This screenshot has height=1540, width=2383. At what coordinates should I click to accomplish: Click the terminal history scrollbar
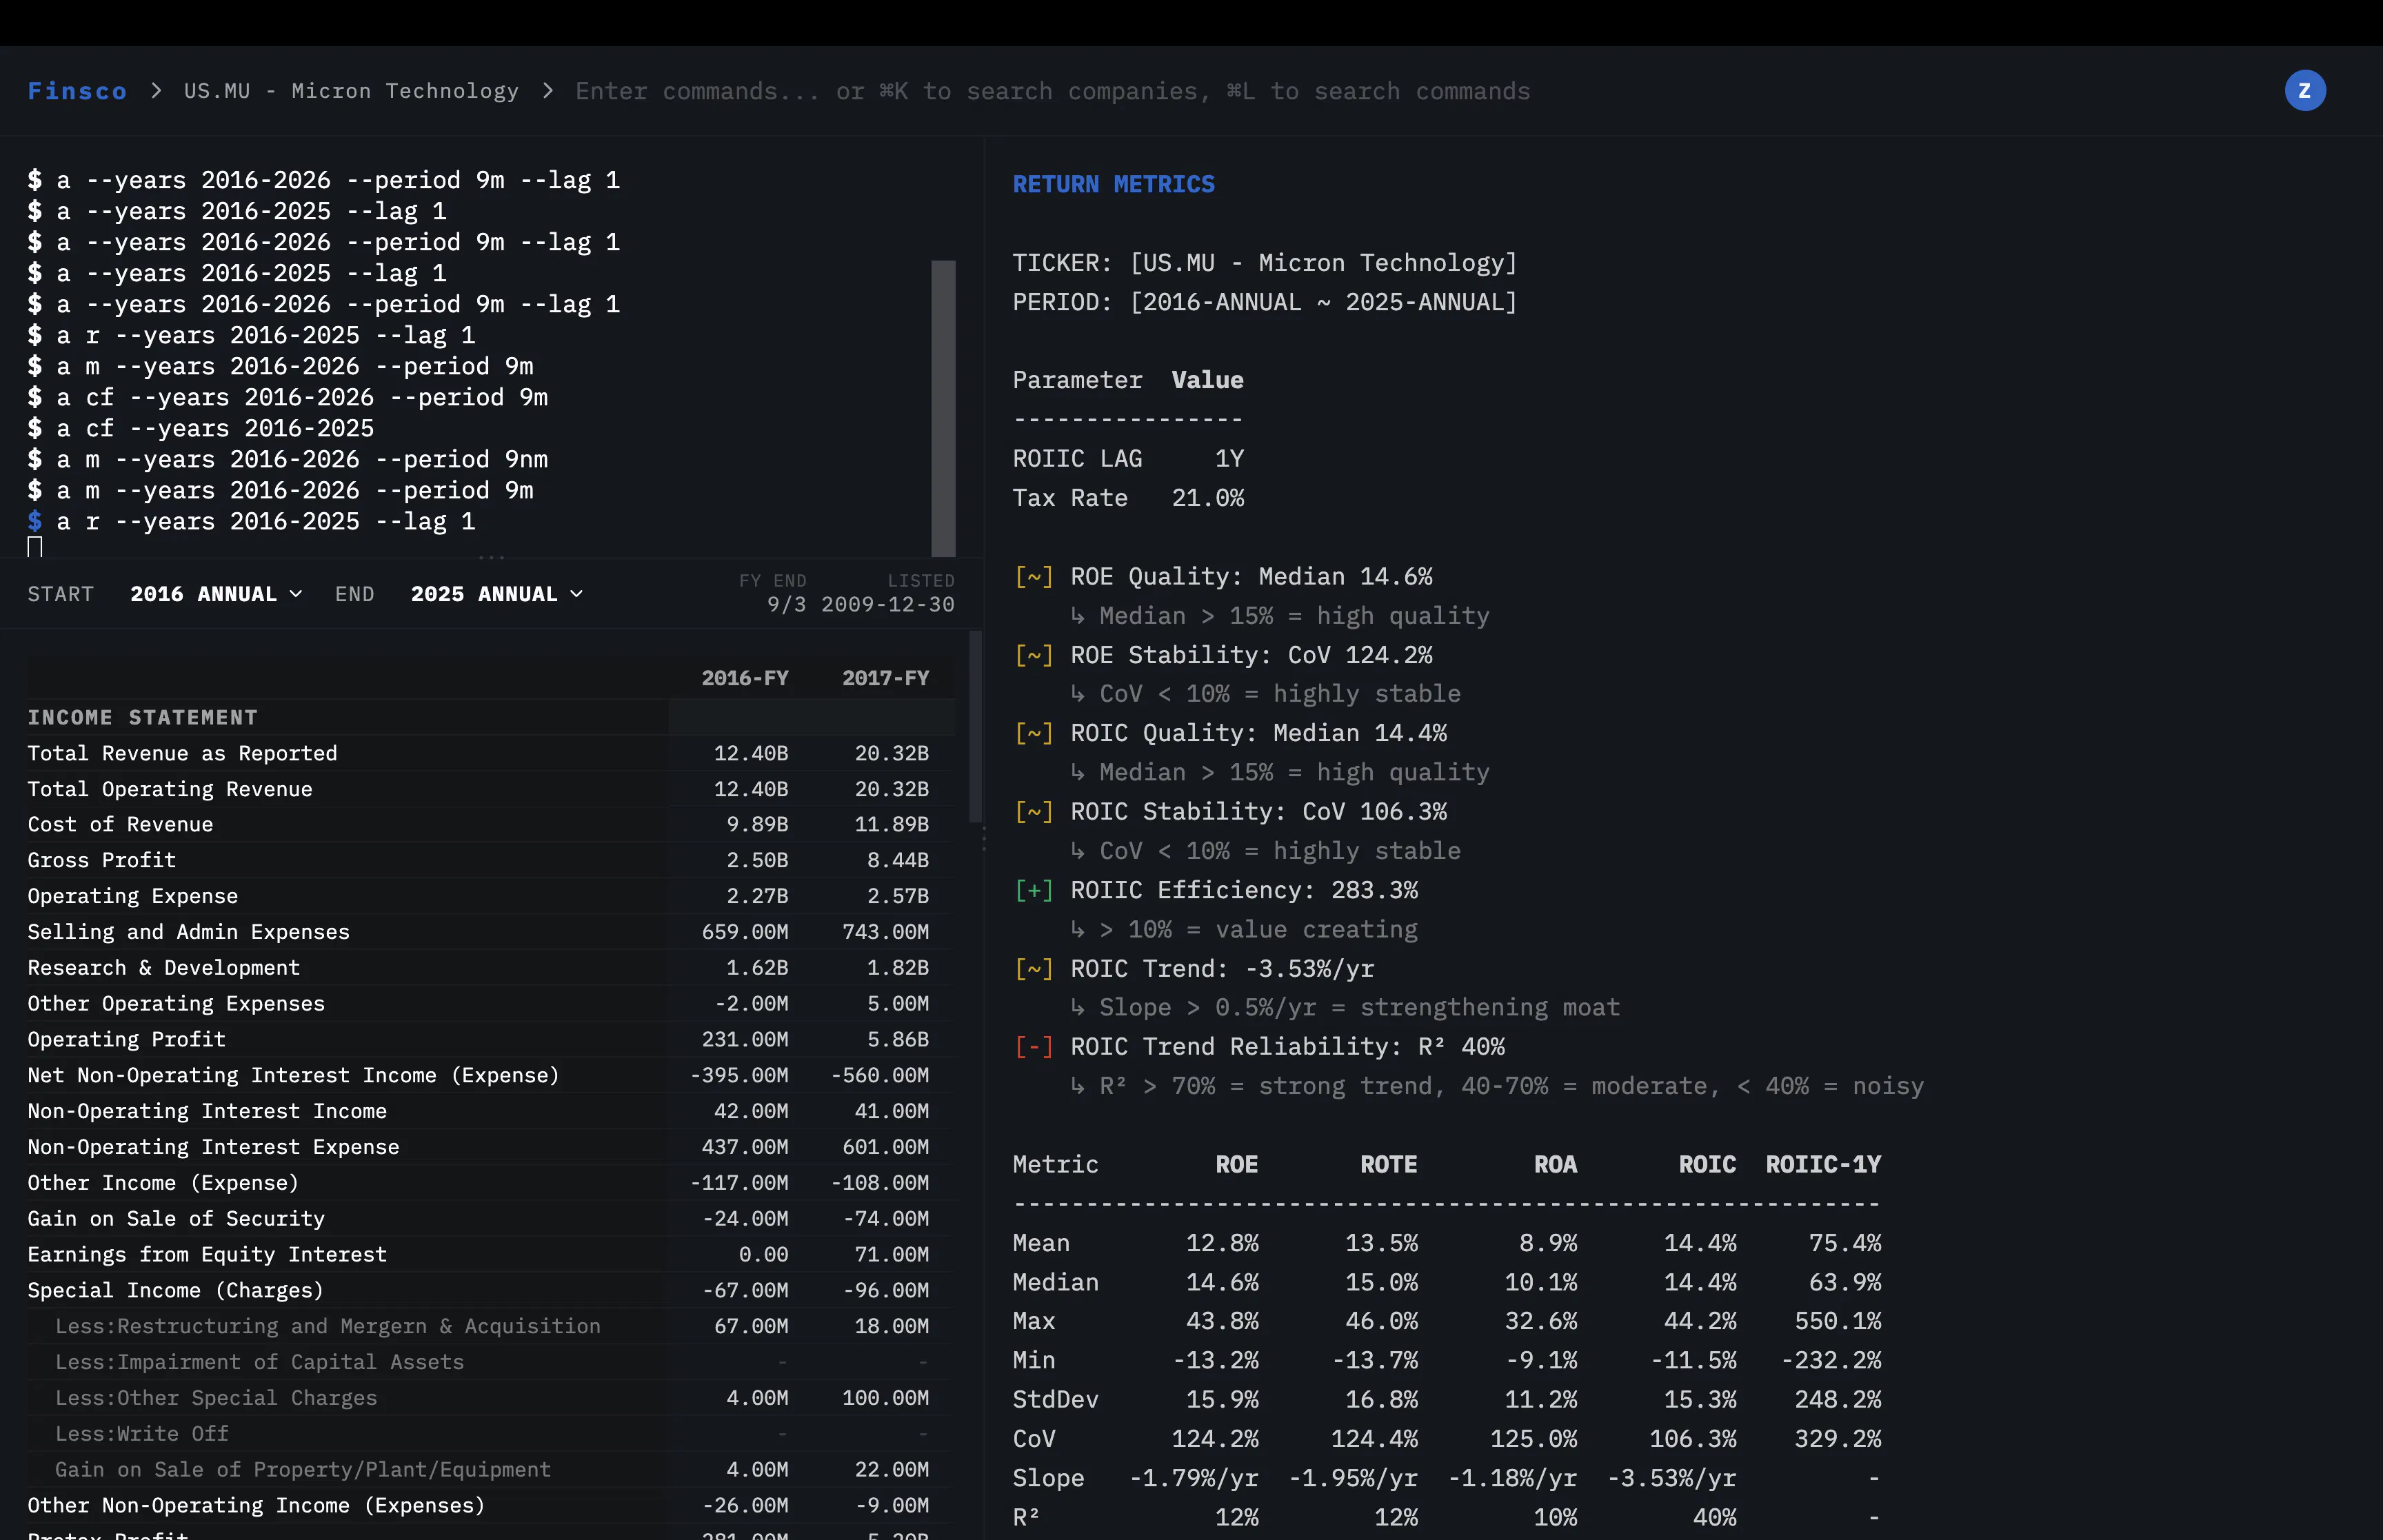[x=943, y=408]
